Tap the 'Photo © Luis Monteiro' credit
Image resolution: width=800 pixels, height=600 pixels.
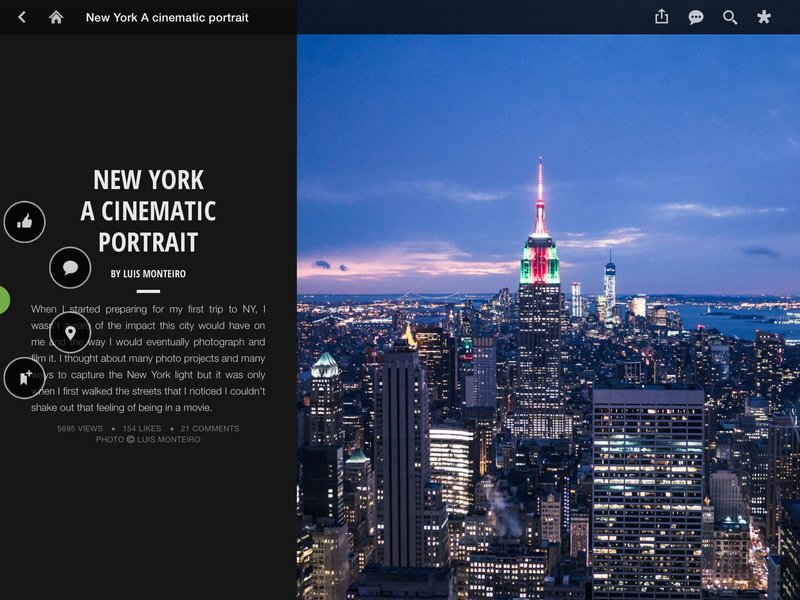(148, 439)
